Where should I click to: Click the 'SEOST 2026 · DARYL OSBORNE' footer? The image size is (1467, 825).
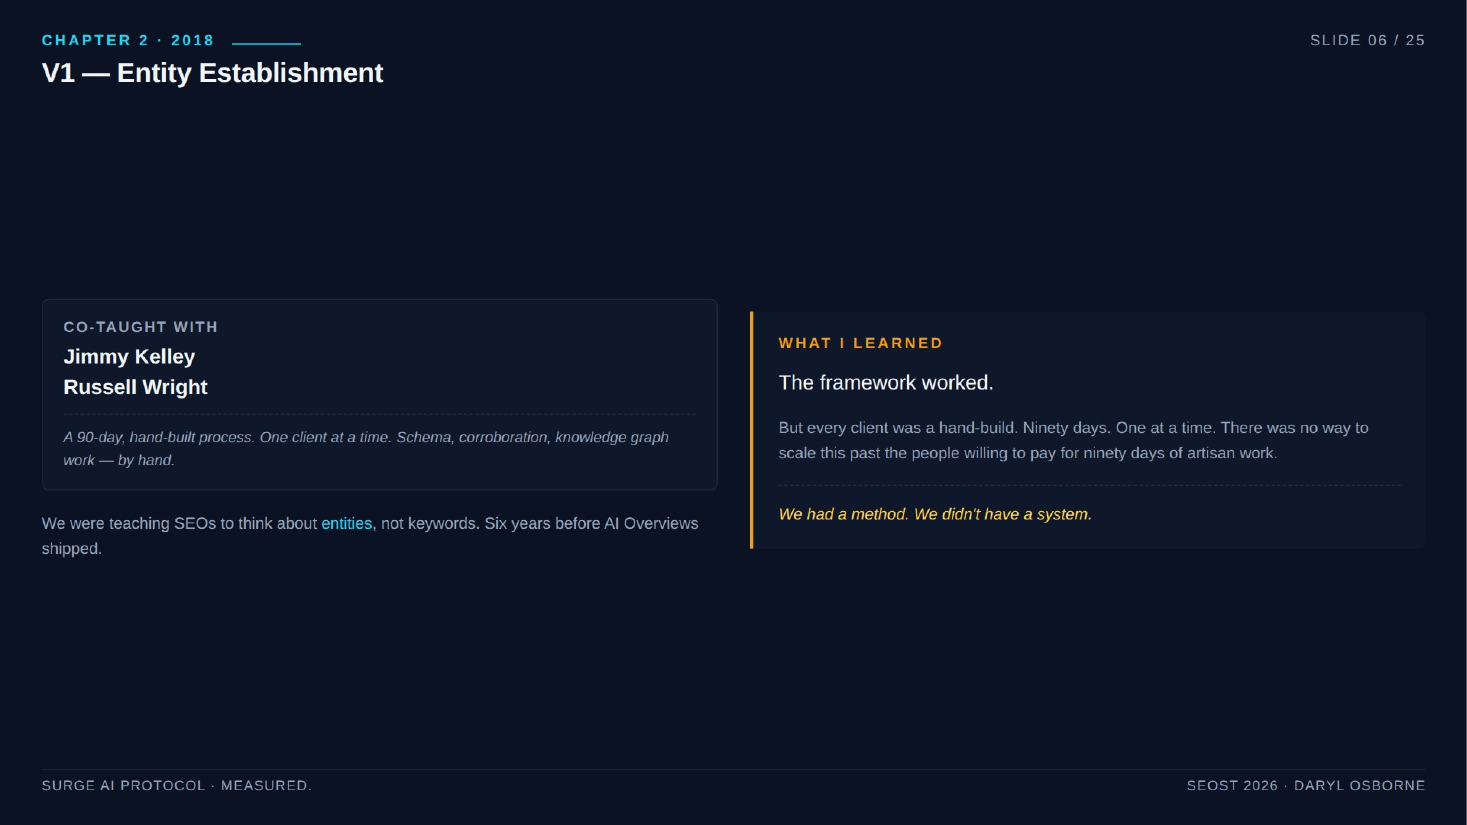tap(1305, 785)
